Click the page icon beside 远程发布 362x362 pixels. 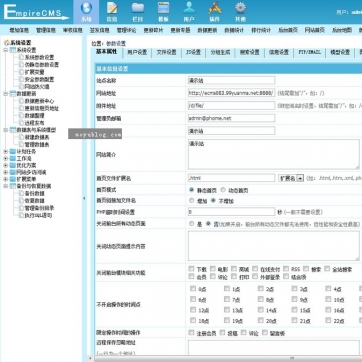click(21, 123)
